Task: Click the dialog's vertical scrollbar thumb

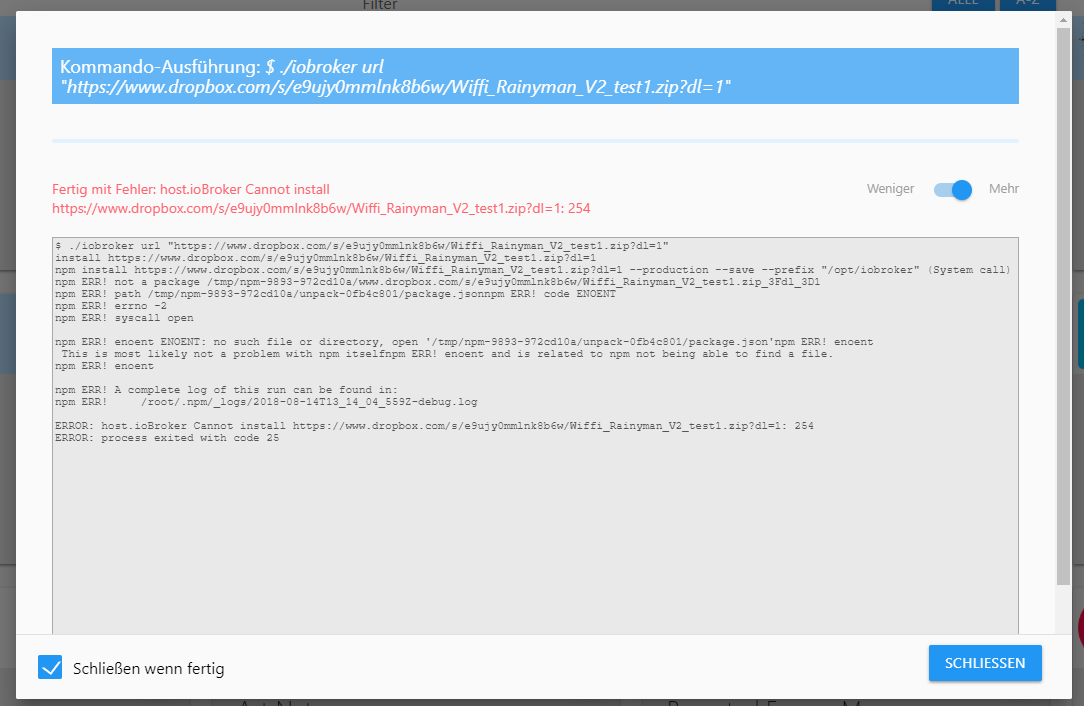Action: [x=1063, y=306]
